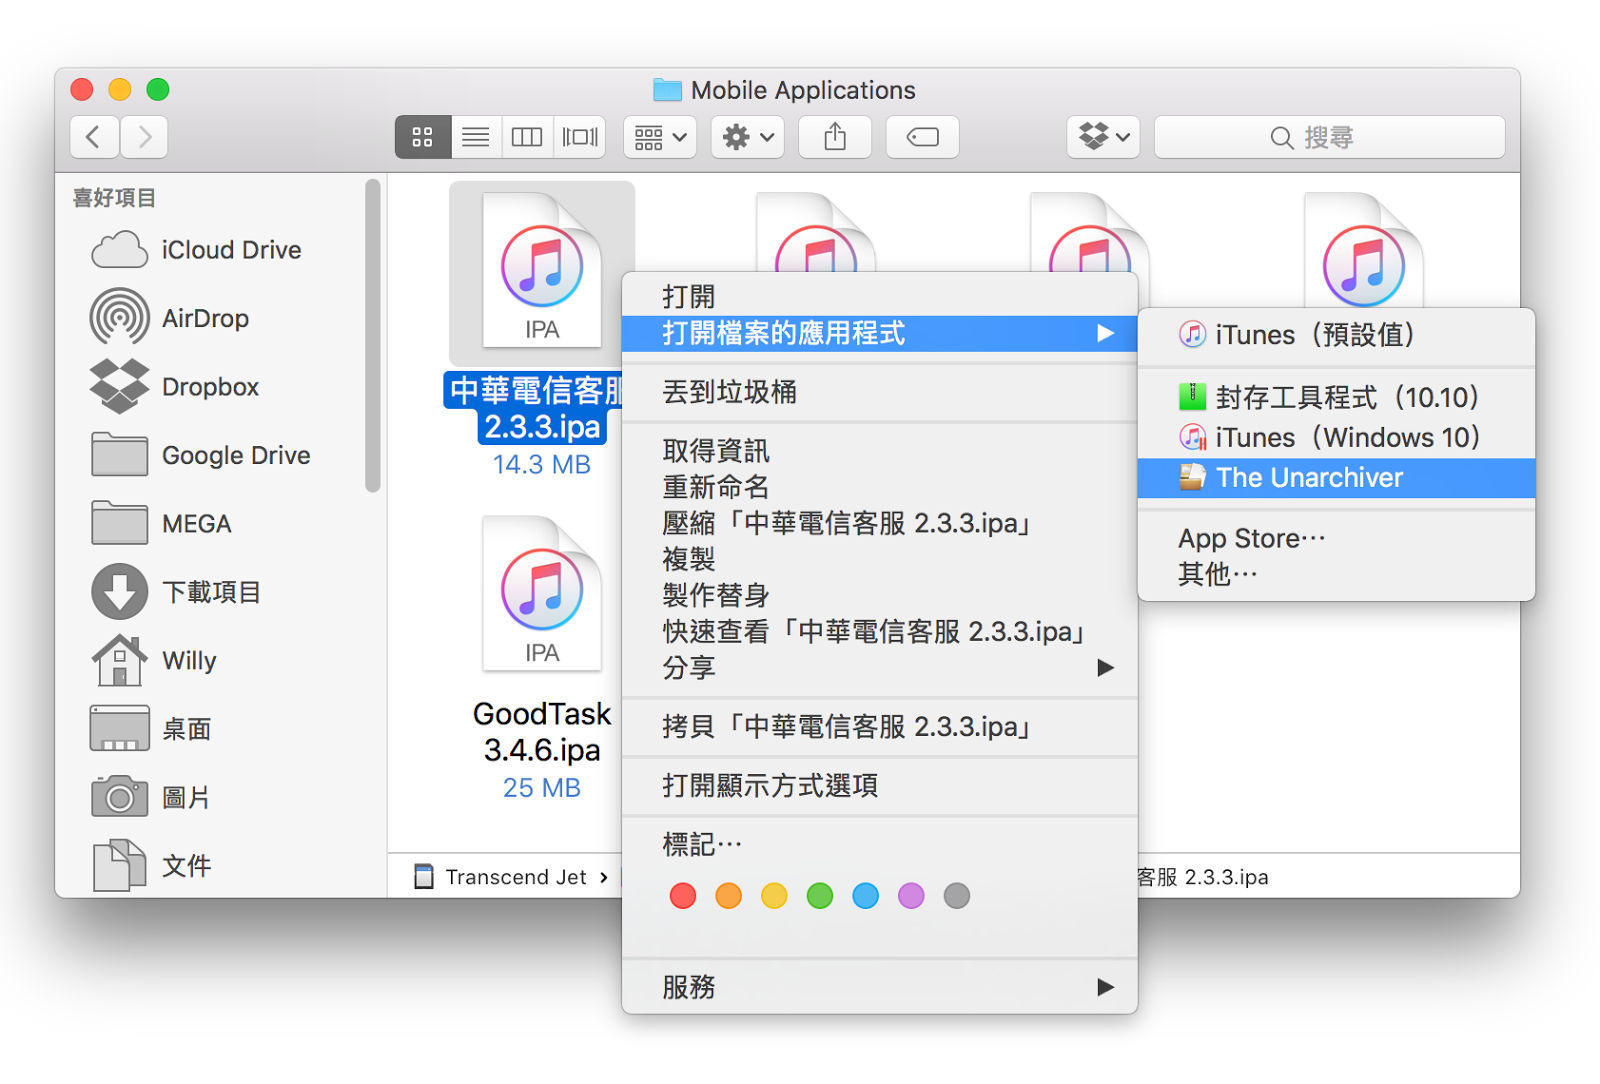Image resolution: width=1600 pixels, height=1084 pixels.
Task: Choose 拷貝「中華電信客服 2.3.3.ipa」
Action: (x=879, y=726)
